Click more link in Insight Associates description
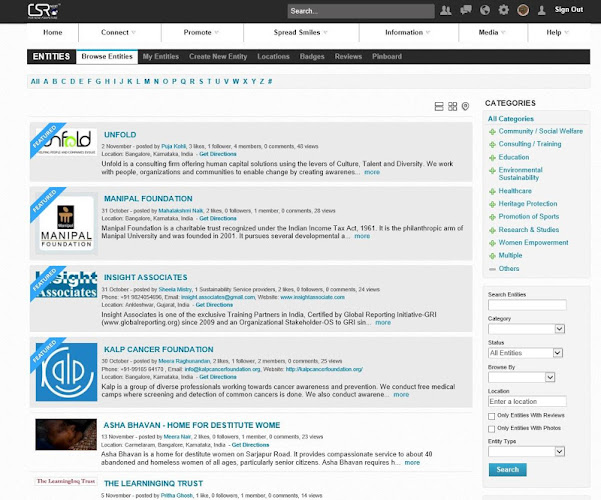Viewport: 601px width, 500px height. [383, 322]
